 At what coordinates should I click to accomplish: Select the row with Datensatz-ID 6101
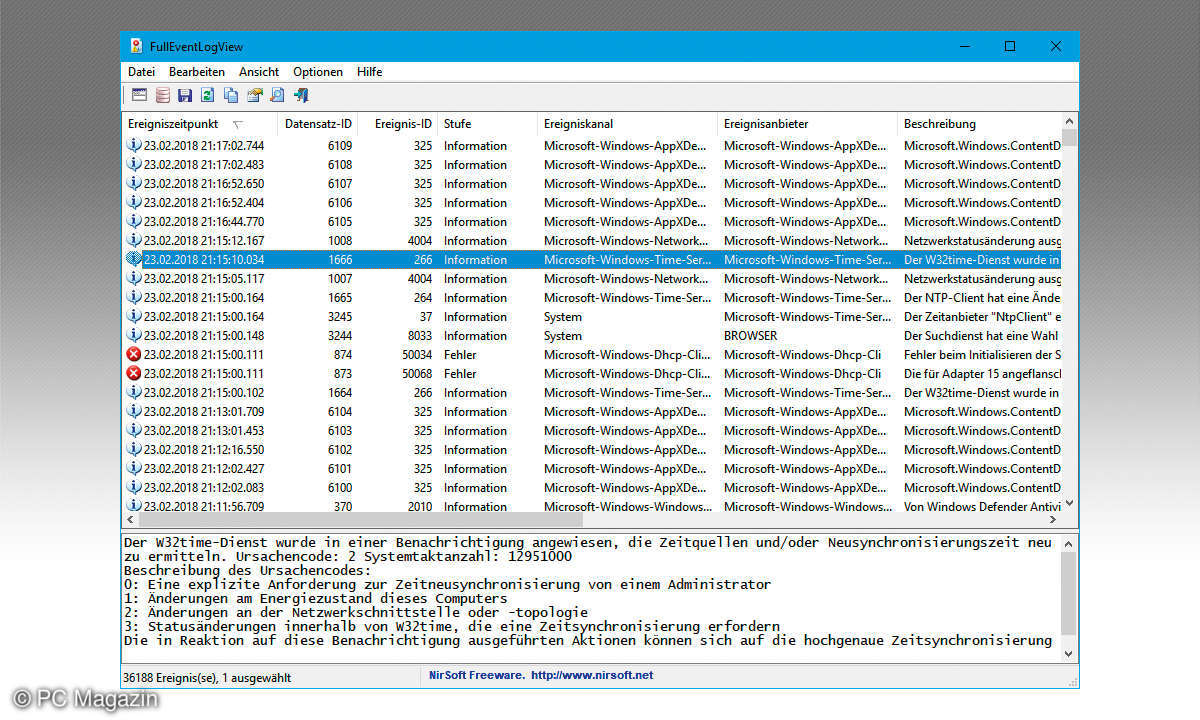pyautogui.click(x=591, y=468)
